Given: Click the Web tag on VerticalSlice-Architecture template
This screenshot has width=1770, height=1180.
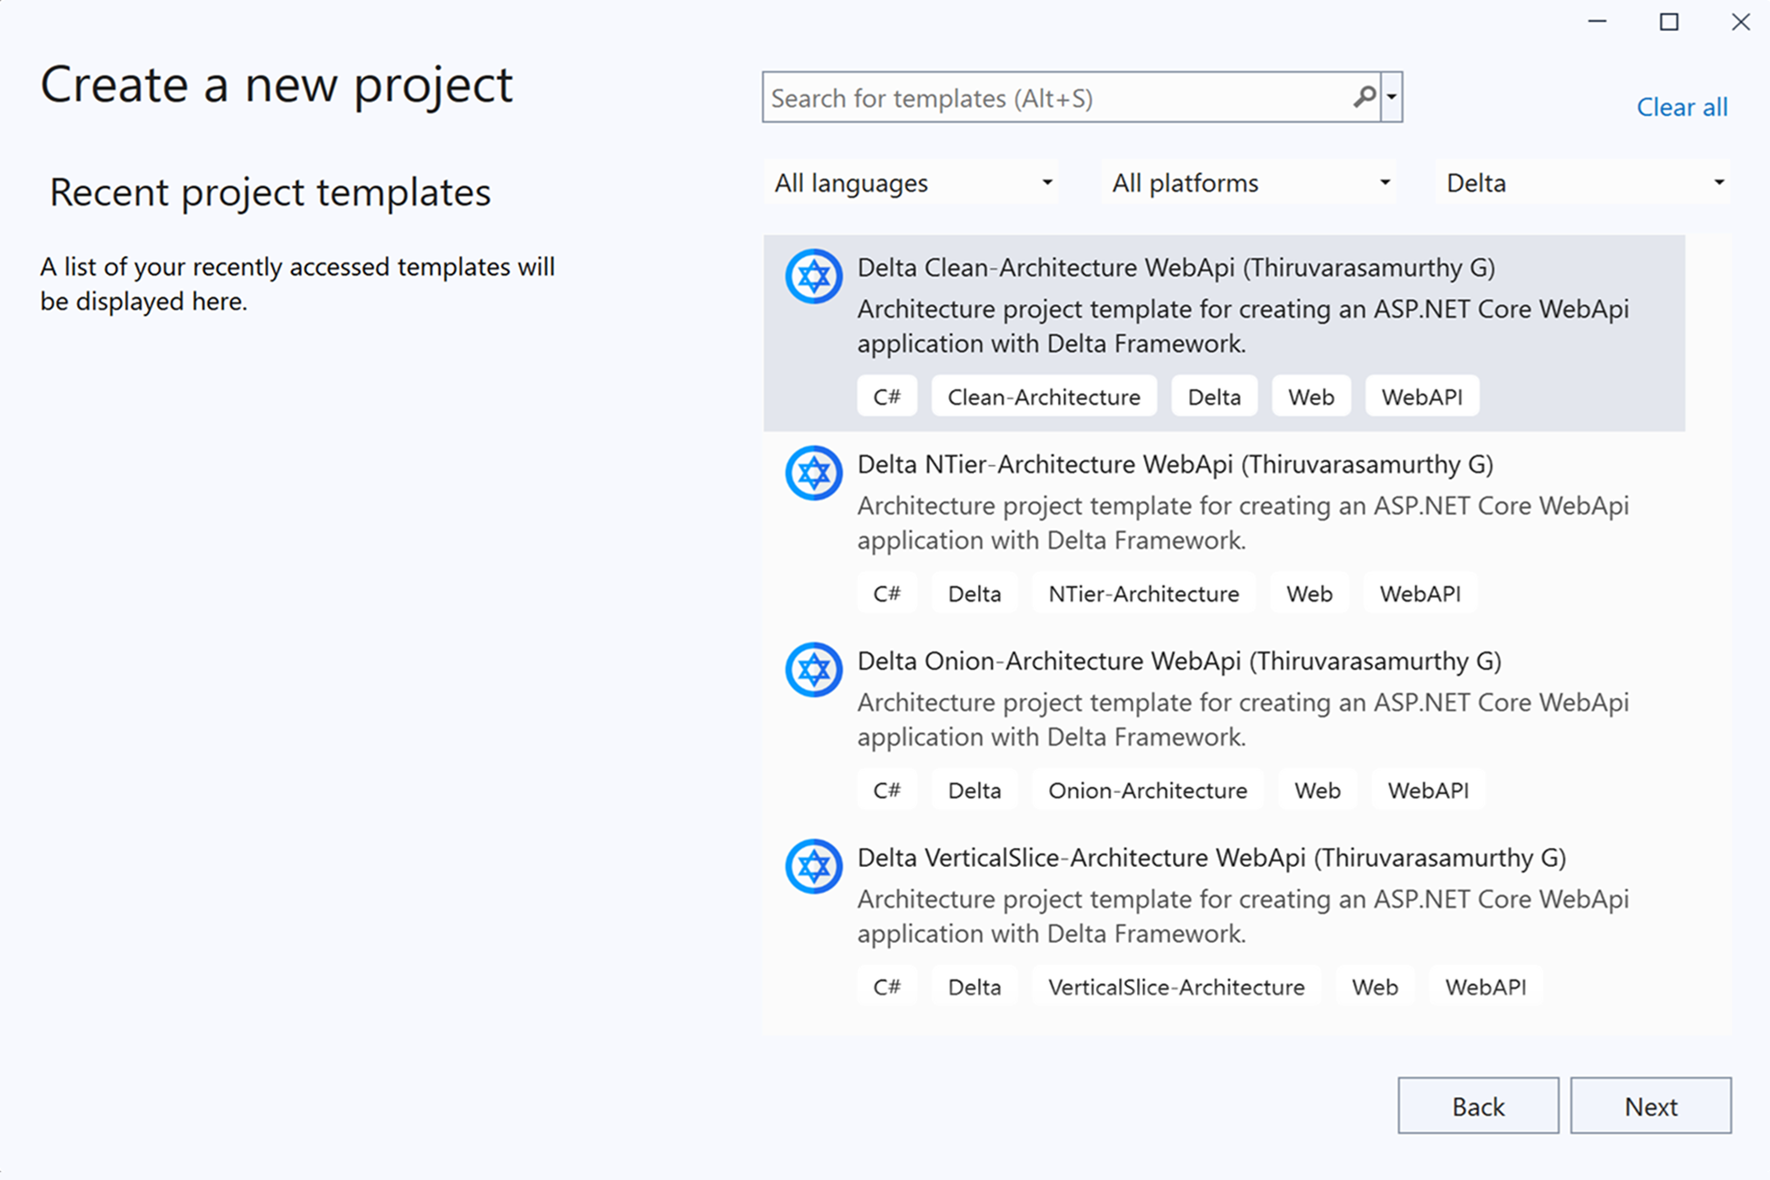Looking at the screenshot, I should [x=1375, y=987].
